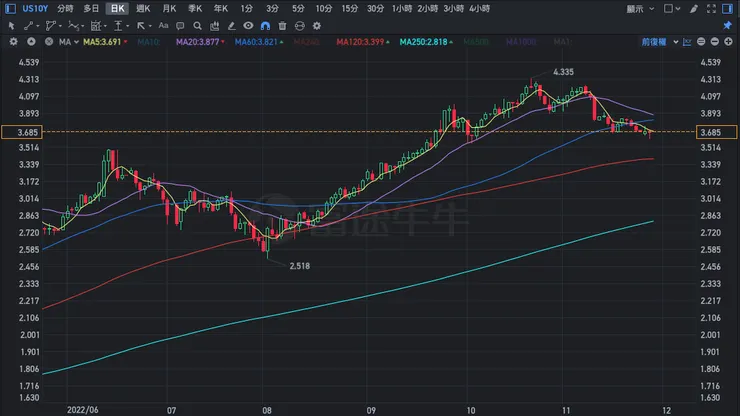The width and height of the screenshot is (740, 416).
Task: Add a comment bubble annotation
Action: pyautogui.click(x=180, y=26)
